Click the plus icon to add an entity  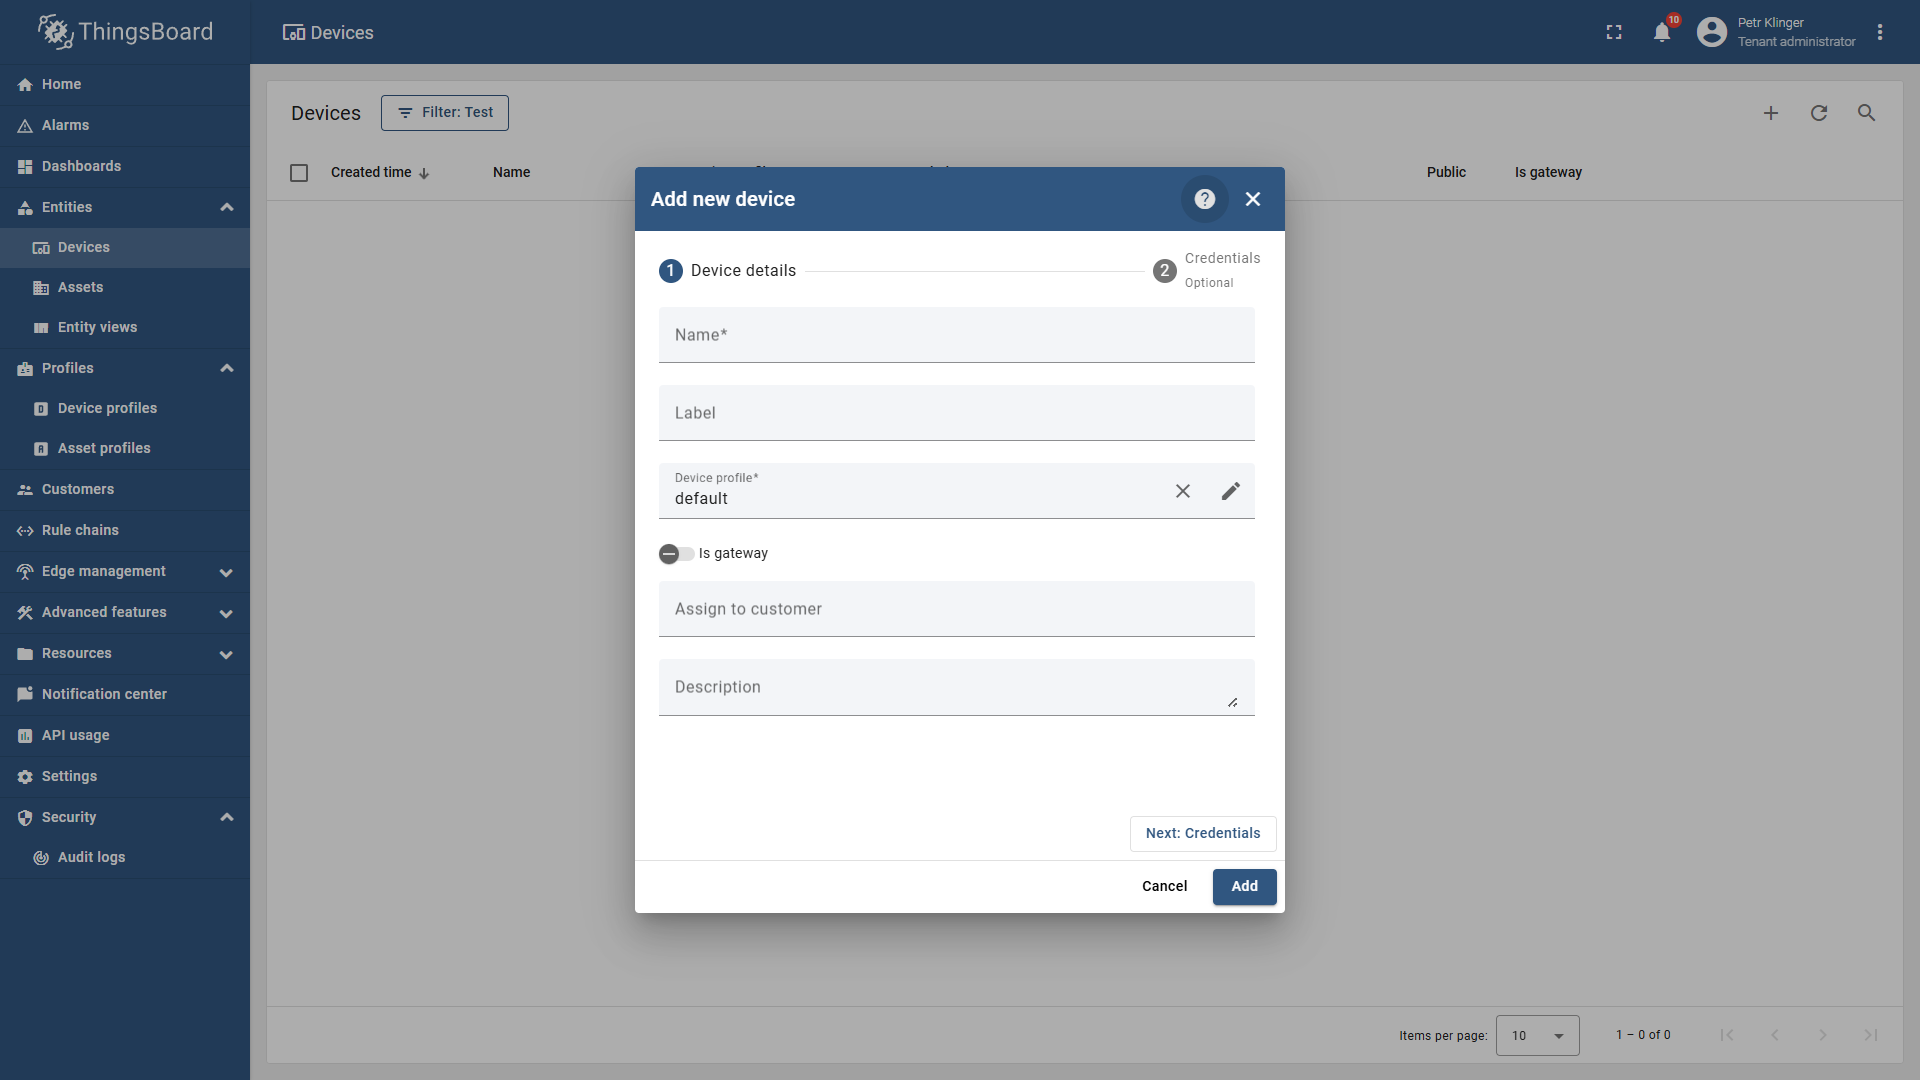pos(1771,112)
